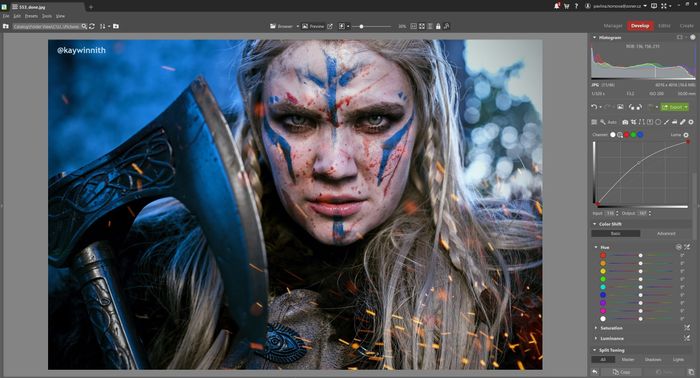The height and width of the screenshot is (378, 700).
Task: Click the back arrow at panel bottom
Action: tap(595, 372)
